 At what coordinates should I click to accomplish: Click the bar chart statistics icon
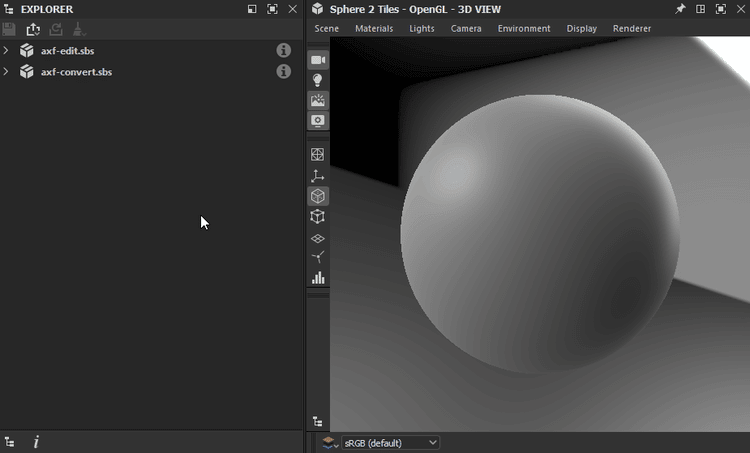[318, 278]
